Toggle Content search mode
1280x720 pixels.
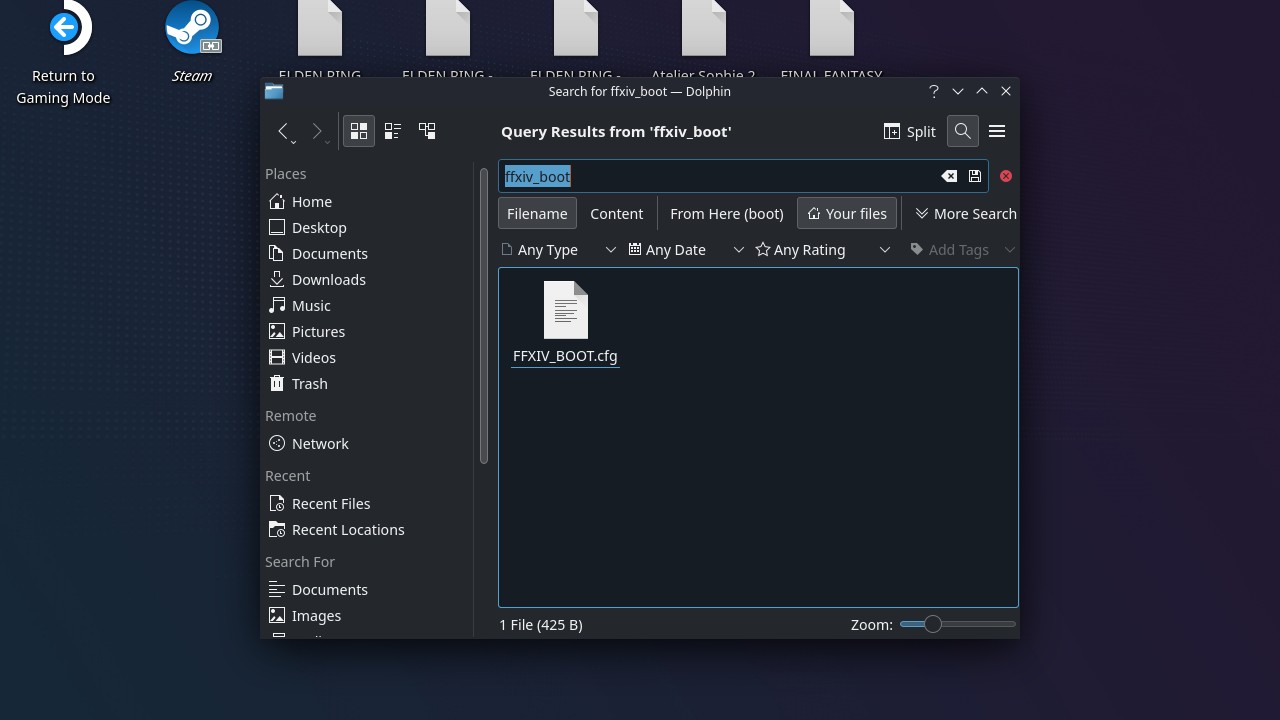tap(616, 213)
